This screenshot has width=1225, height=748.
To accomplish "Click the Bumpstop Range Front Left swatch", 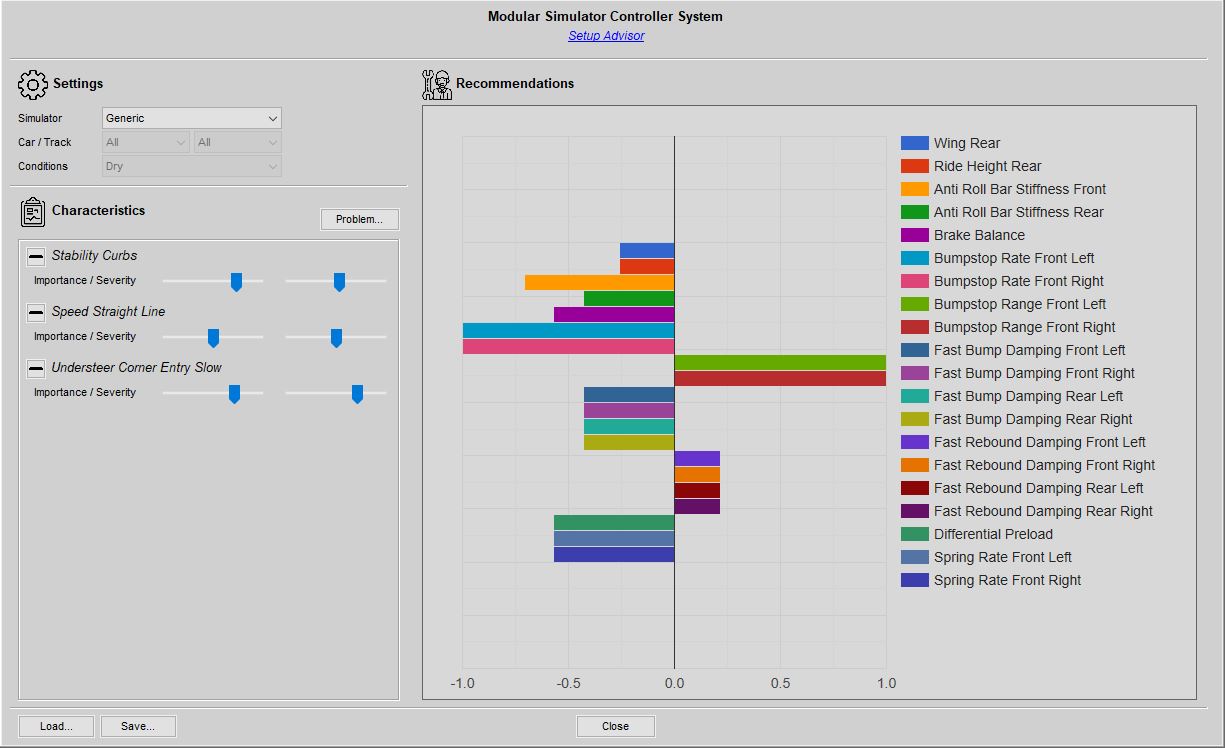I will click(x=915, y=304).
